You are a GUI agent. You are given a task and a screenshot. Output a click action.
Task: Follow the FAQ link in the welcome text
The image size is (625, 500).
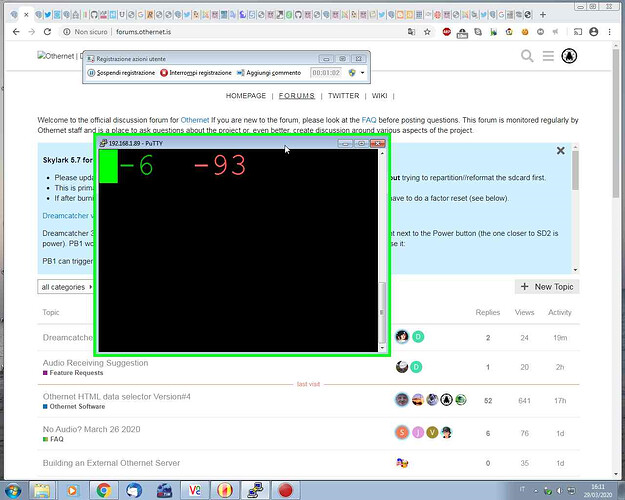point(369,120)
